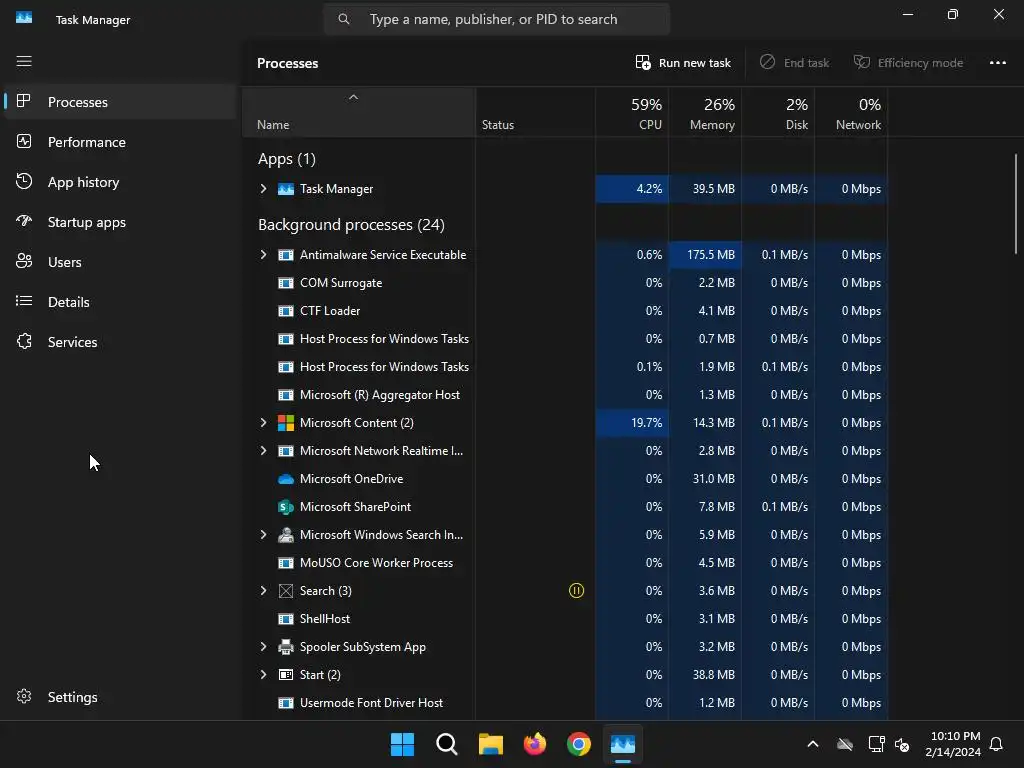This screenshot has height=768, width=1024.
Task: Click the End task button
Action: [795, 63]
